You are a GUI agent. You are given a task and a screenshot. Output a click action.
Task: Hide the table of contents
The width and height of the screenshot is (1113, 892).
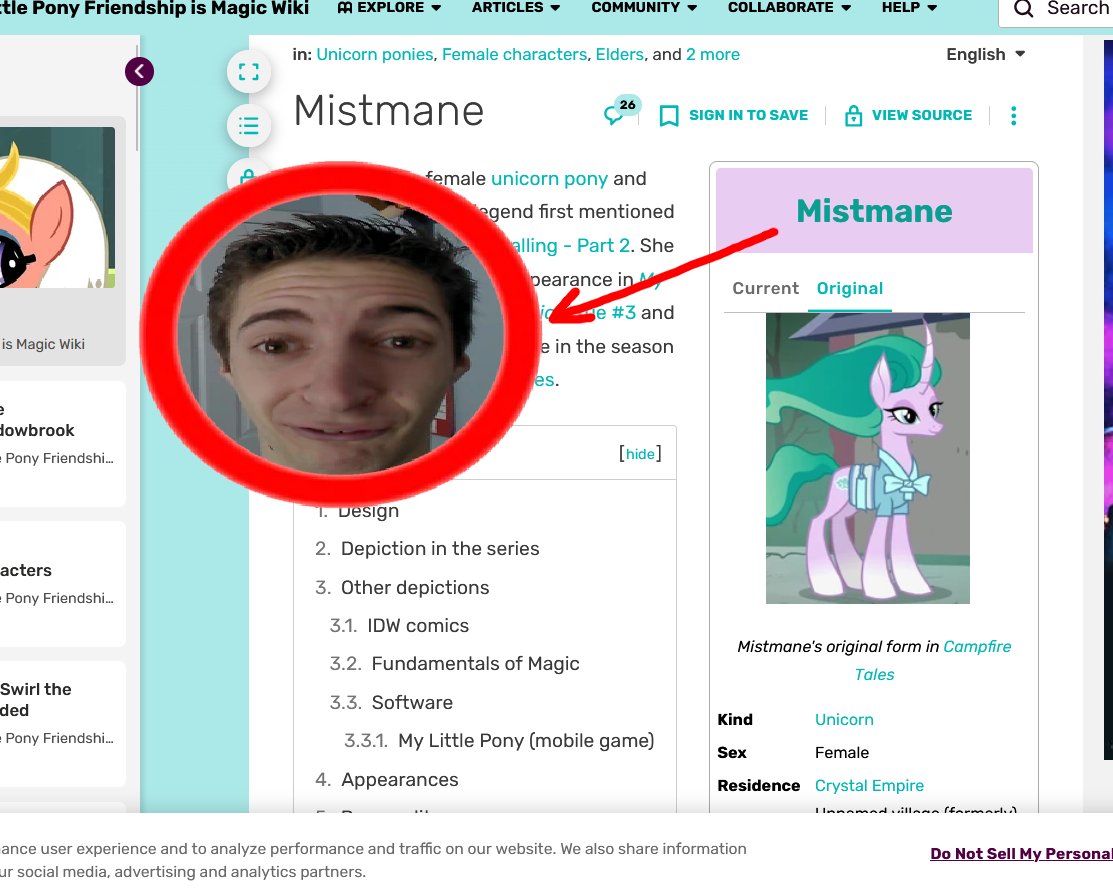[x=640, y=454]
